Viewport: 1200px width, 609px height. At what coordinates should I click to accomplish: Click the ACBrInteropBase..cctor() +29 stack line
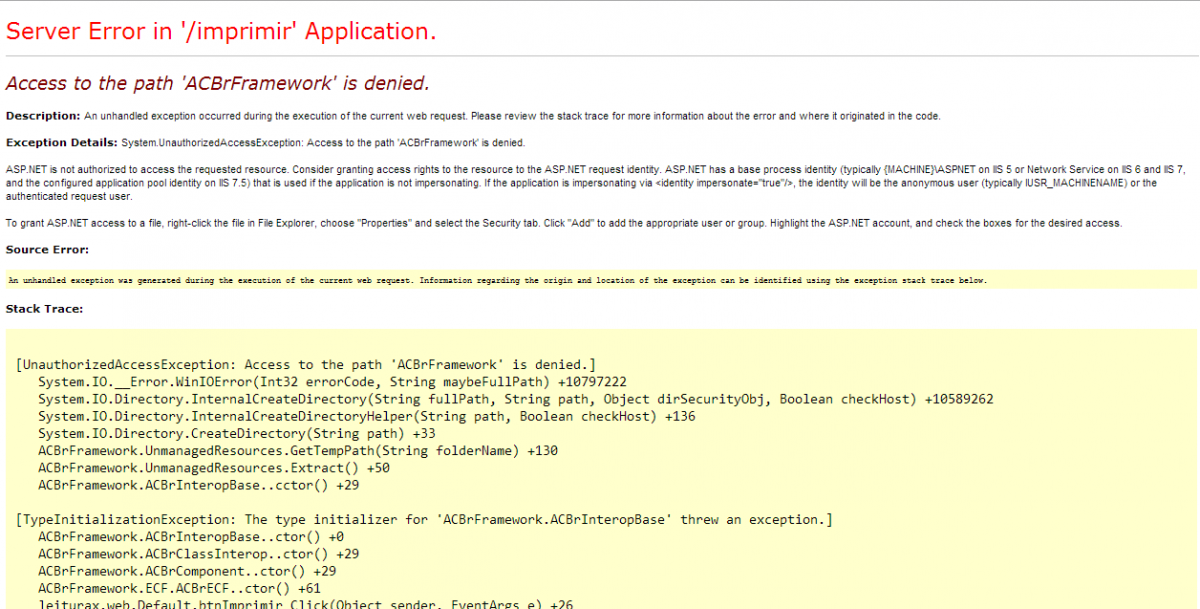point(199,485)
